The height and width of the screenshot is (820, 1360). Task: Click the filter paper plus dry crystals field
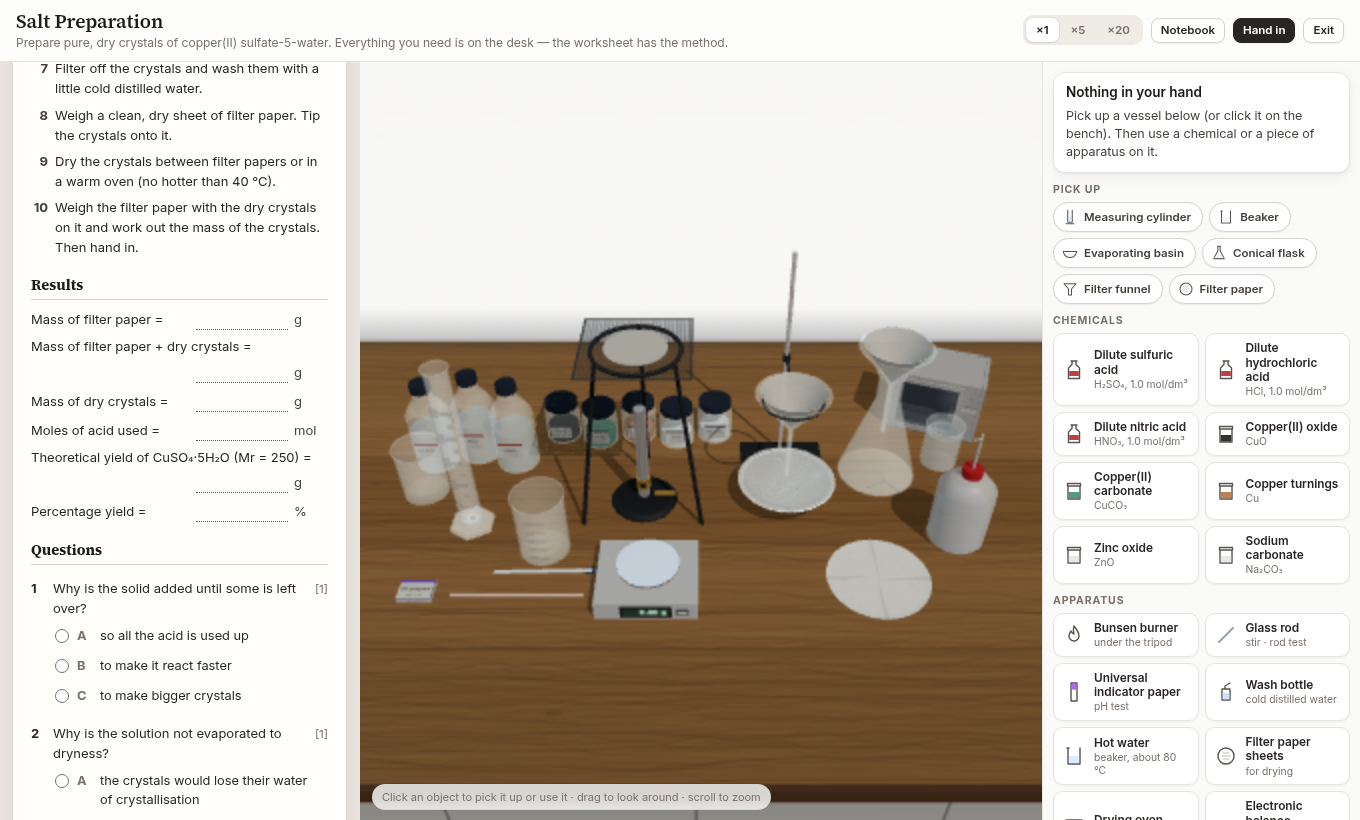[x=242, y=373]
